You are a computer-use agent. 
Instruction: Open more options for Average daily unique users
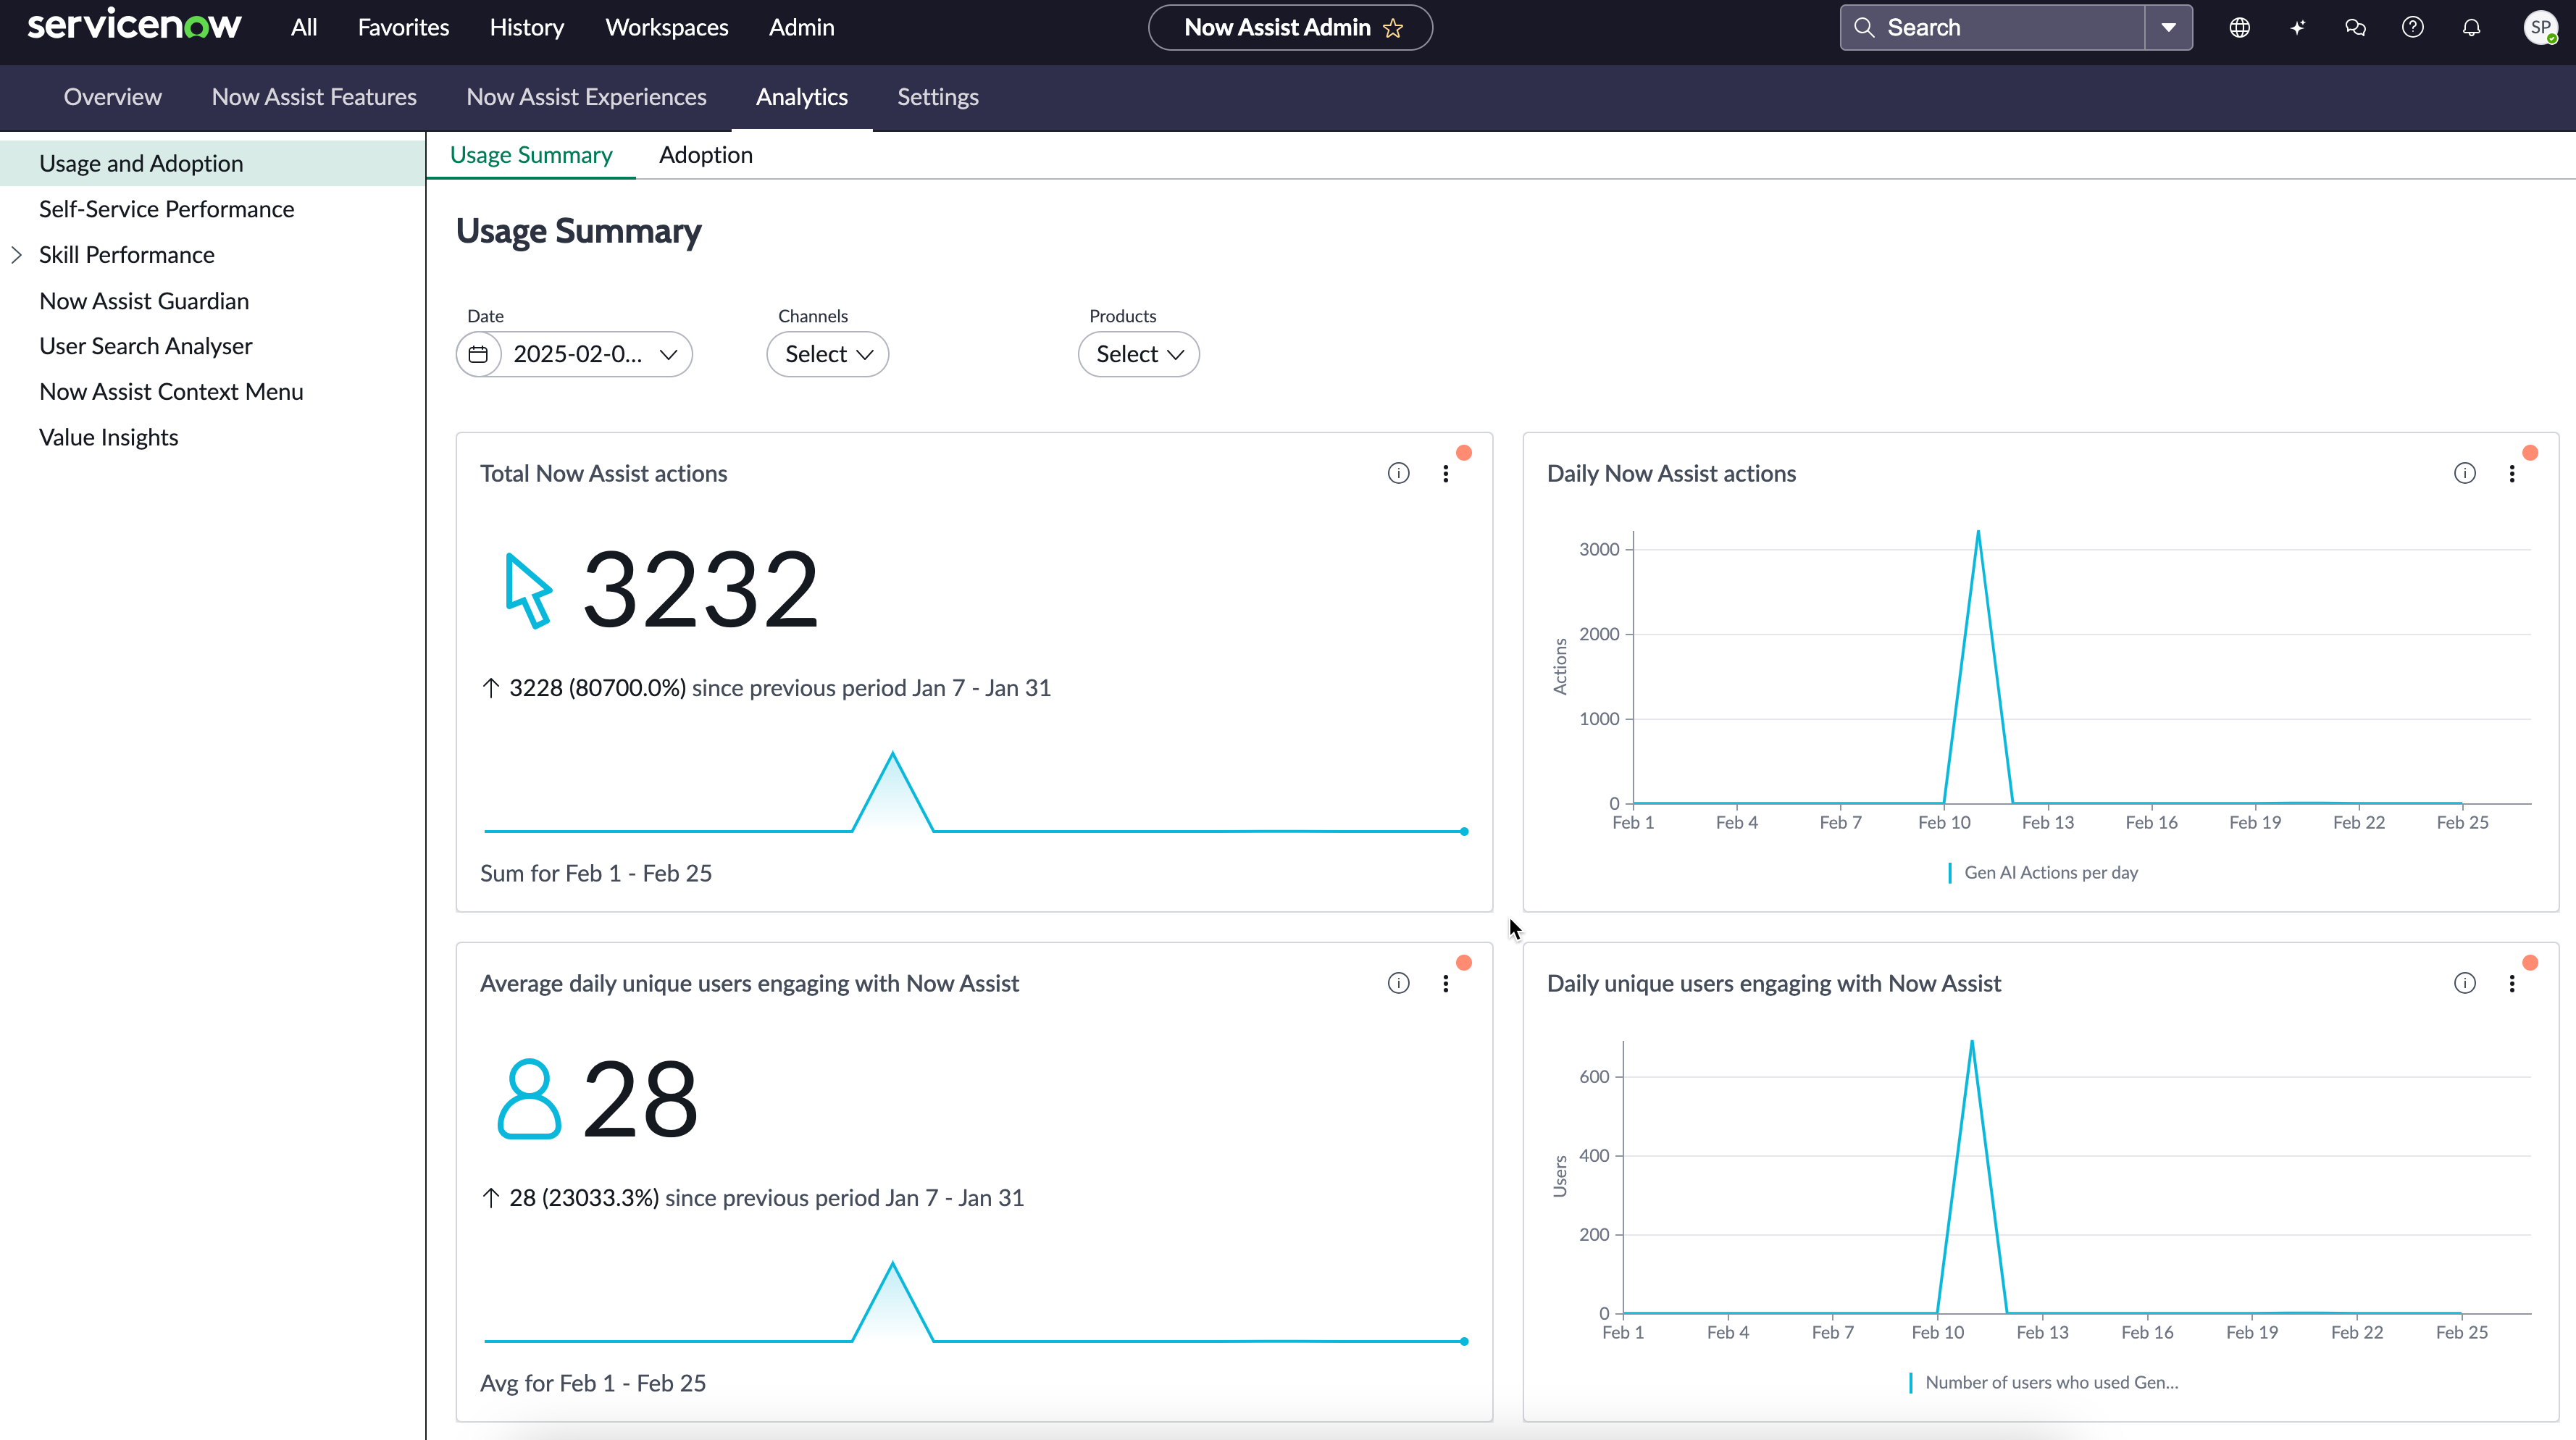[x=1445, y=983]
